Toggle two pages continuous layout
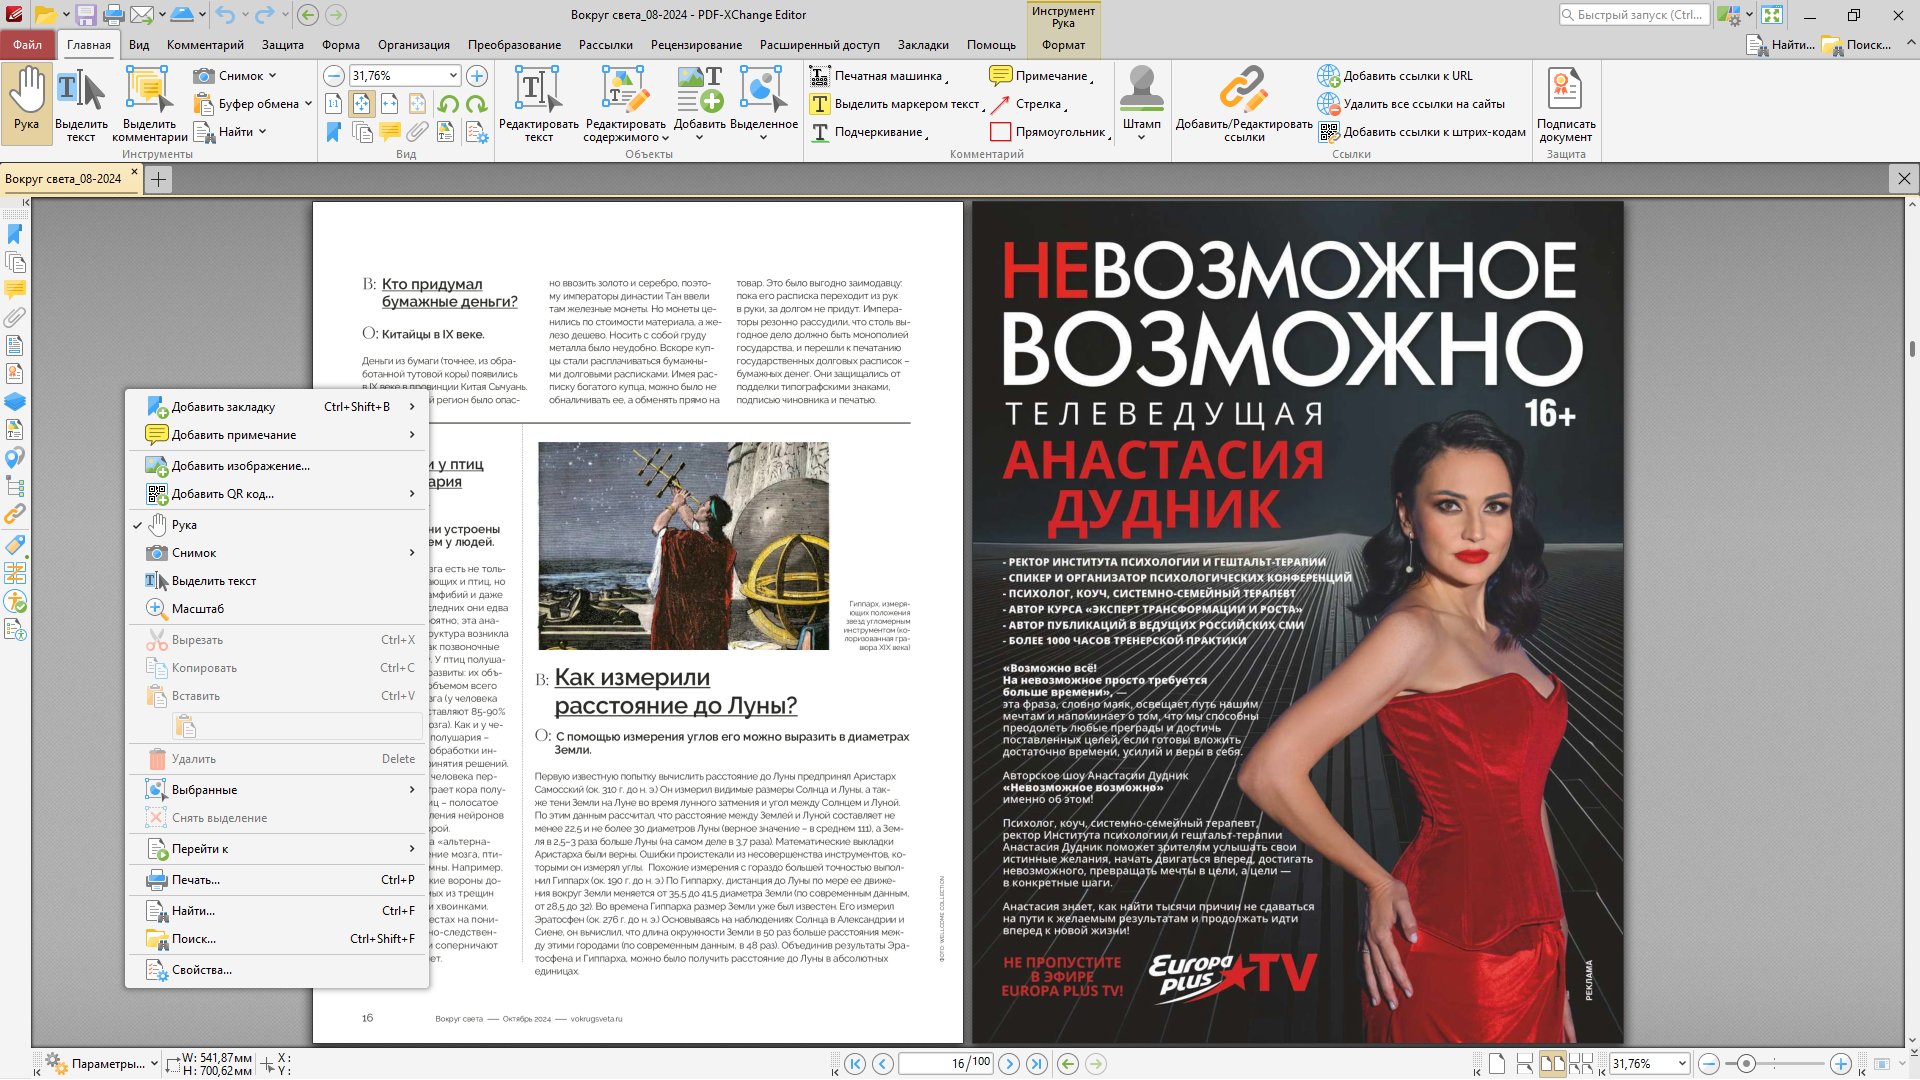 [1580, 1064]
